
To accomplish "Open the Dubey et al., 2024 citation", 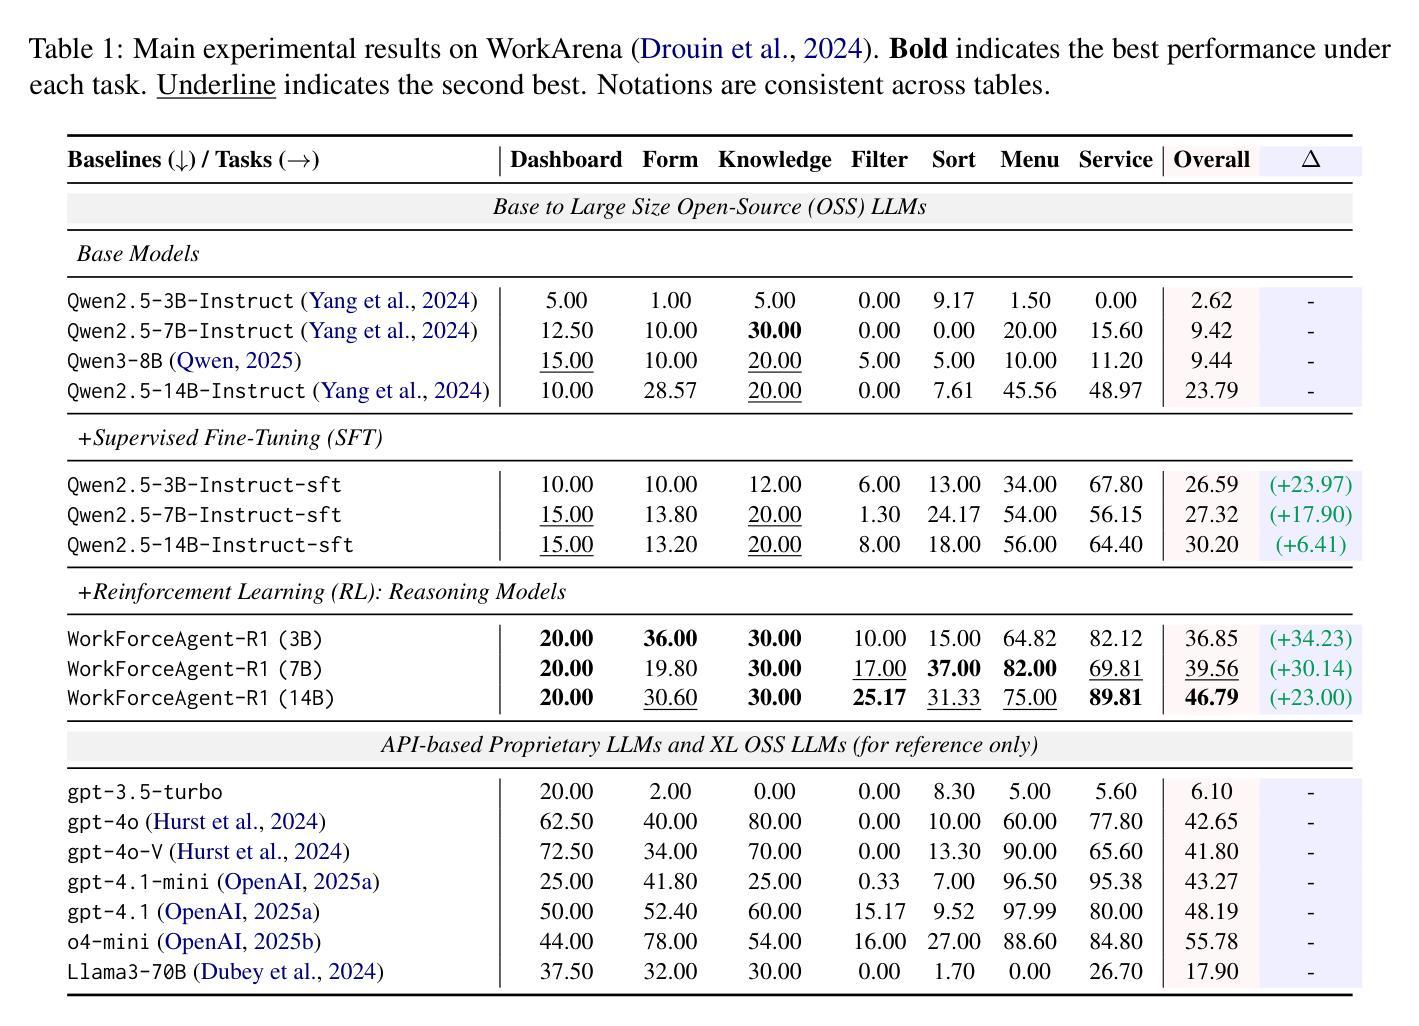I will 288,972.
